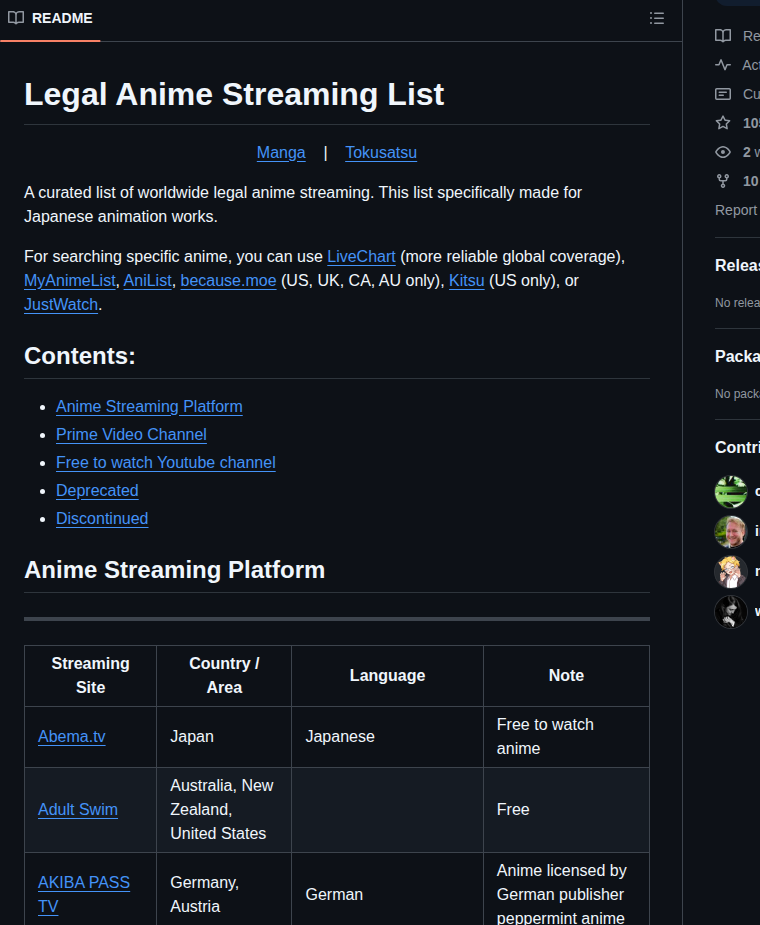Click the watchers eye icon
Screen dimensions: 760x925
[723, 152]
